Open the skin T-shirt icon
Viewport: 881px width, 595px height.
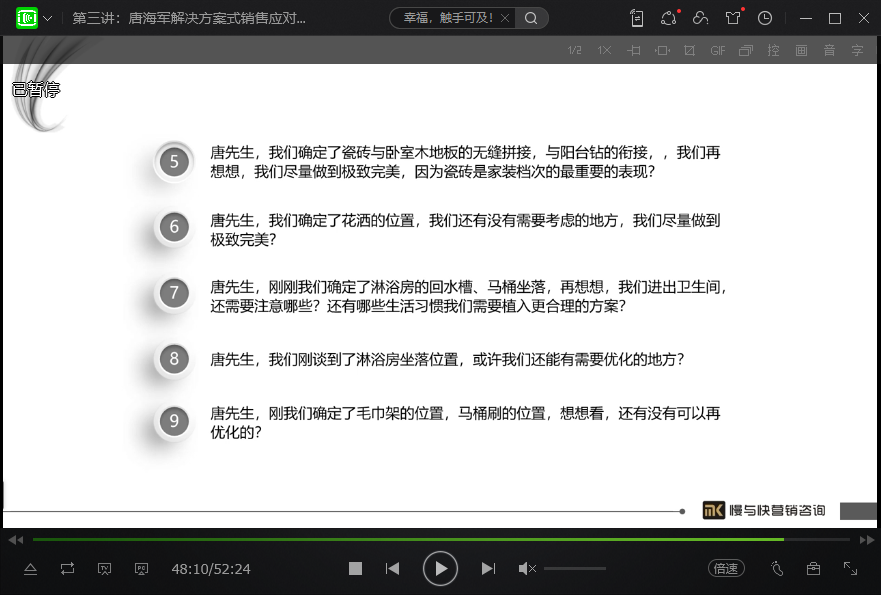(x=733, y=18)
